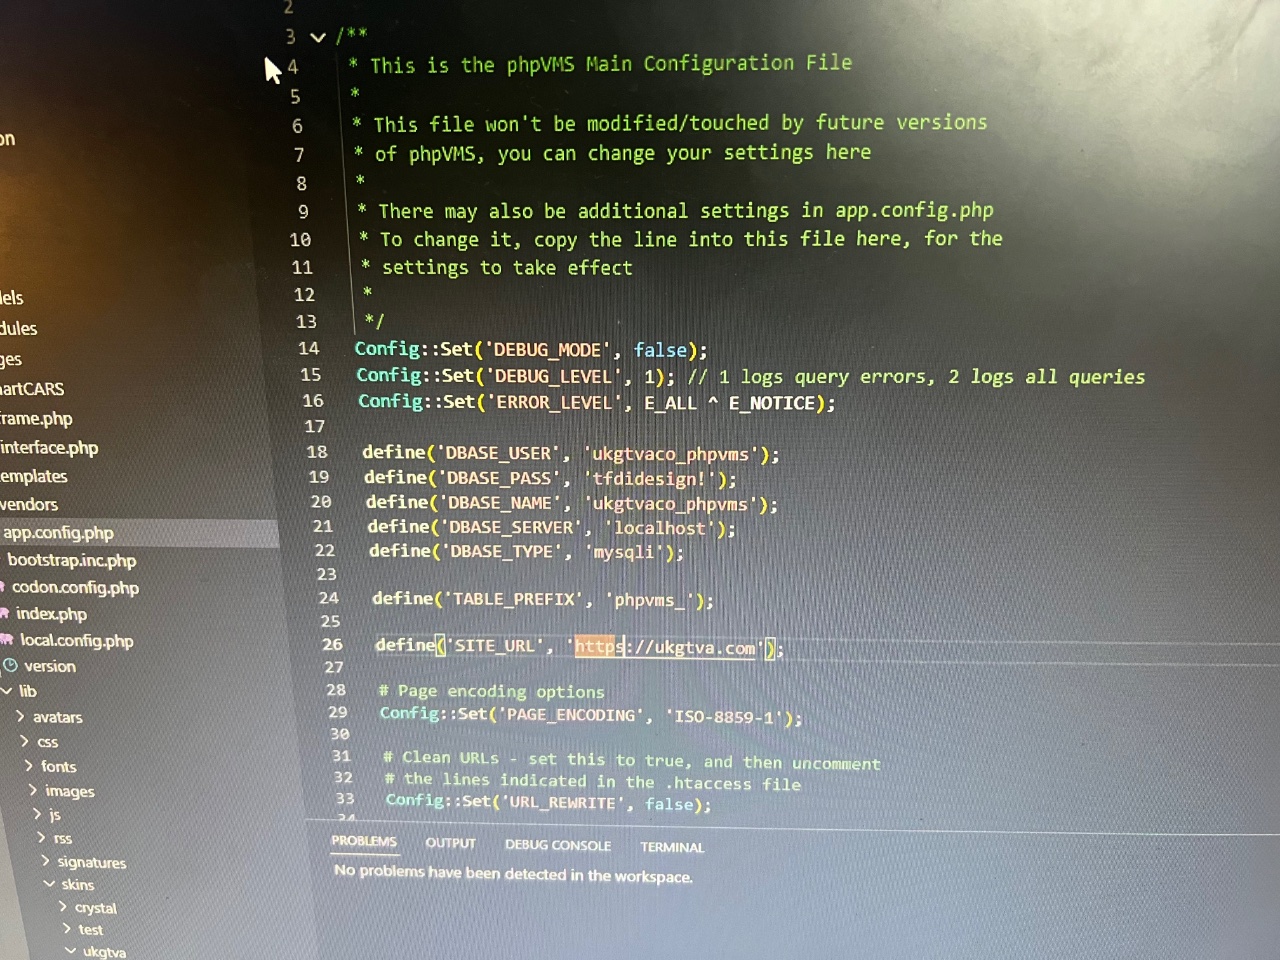Image resolution: width=1280 pixels, height=960 pixels.
Task: Collapse the skins folder
Action: 49,884
